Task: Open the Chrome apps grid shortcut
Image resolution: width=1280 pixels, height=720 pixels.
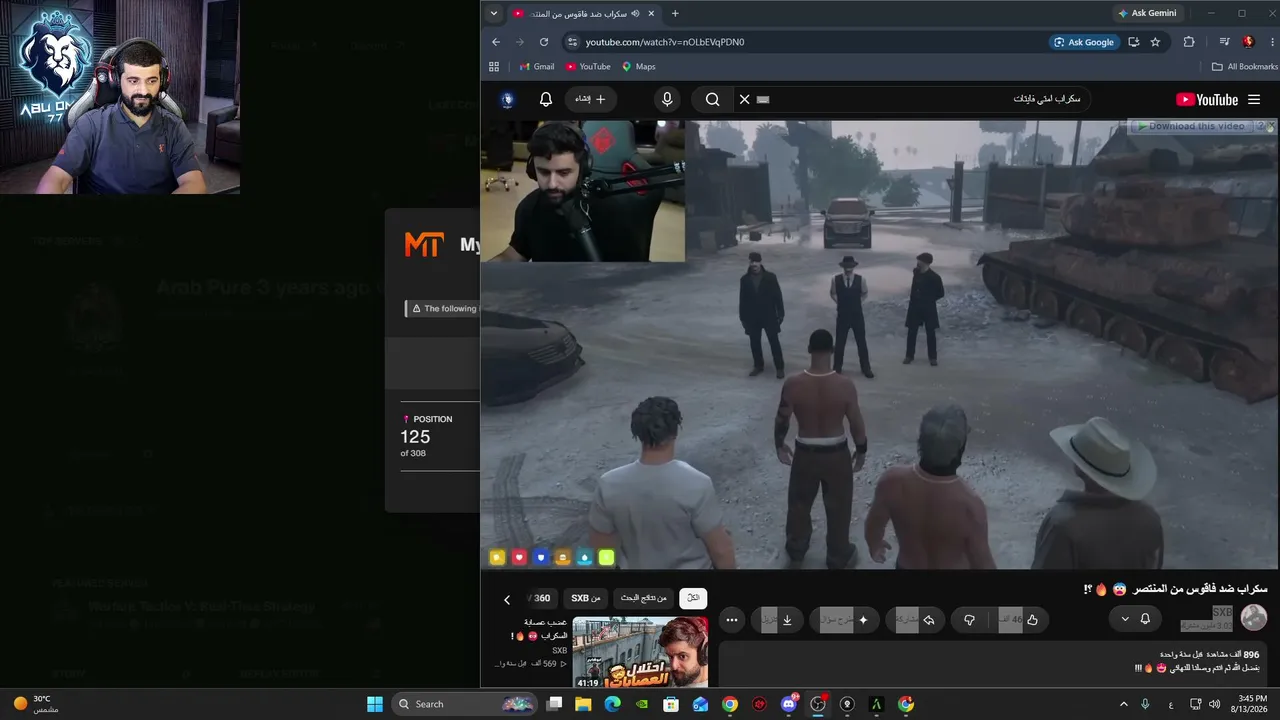Action: pos(494,67)
